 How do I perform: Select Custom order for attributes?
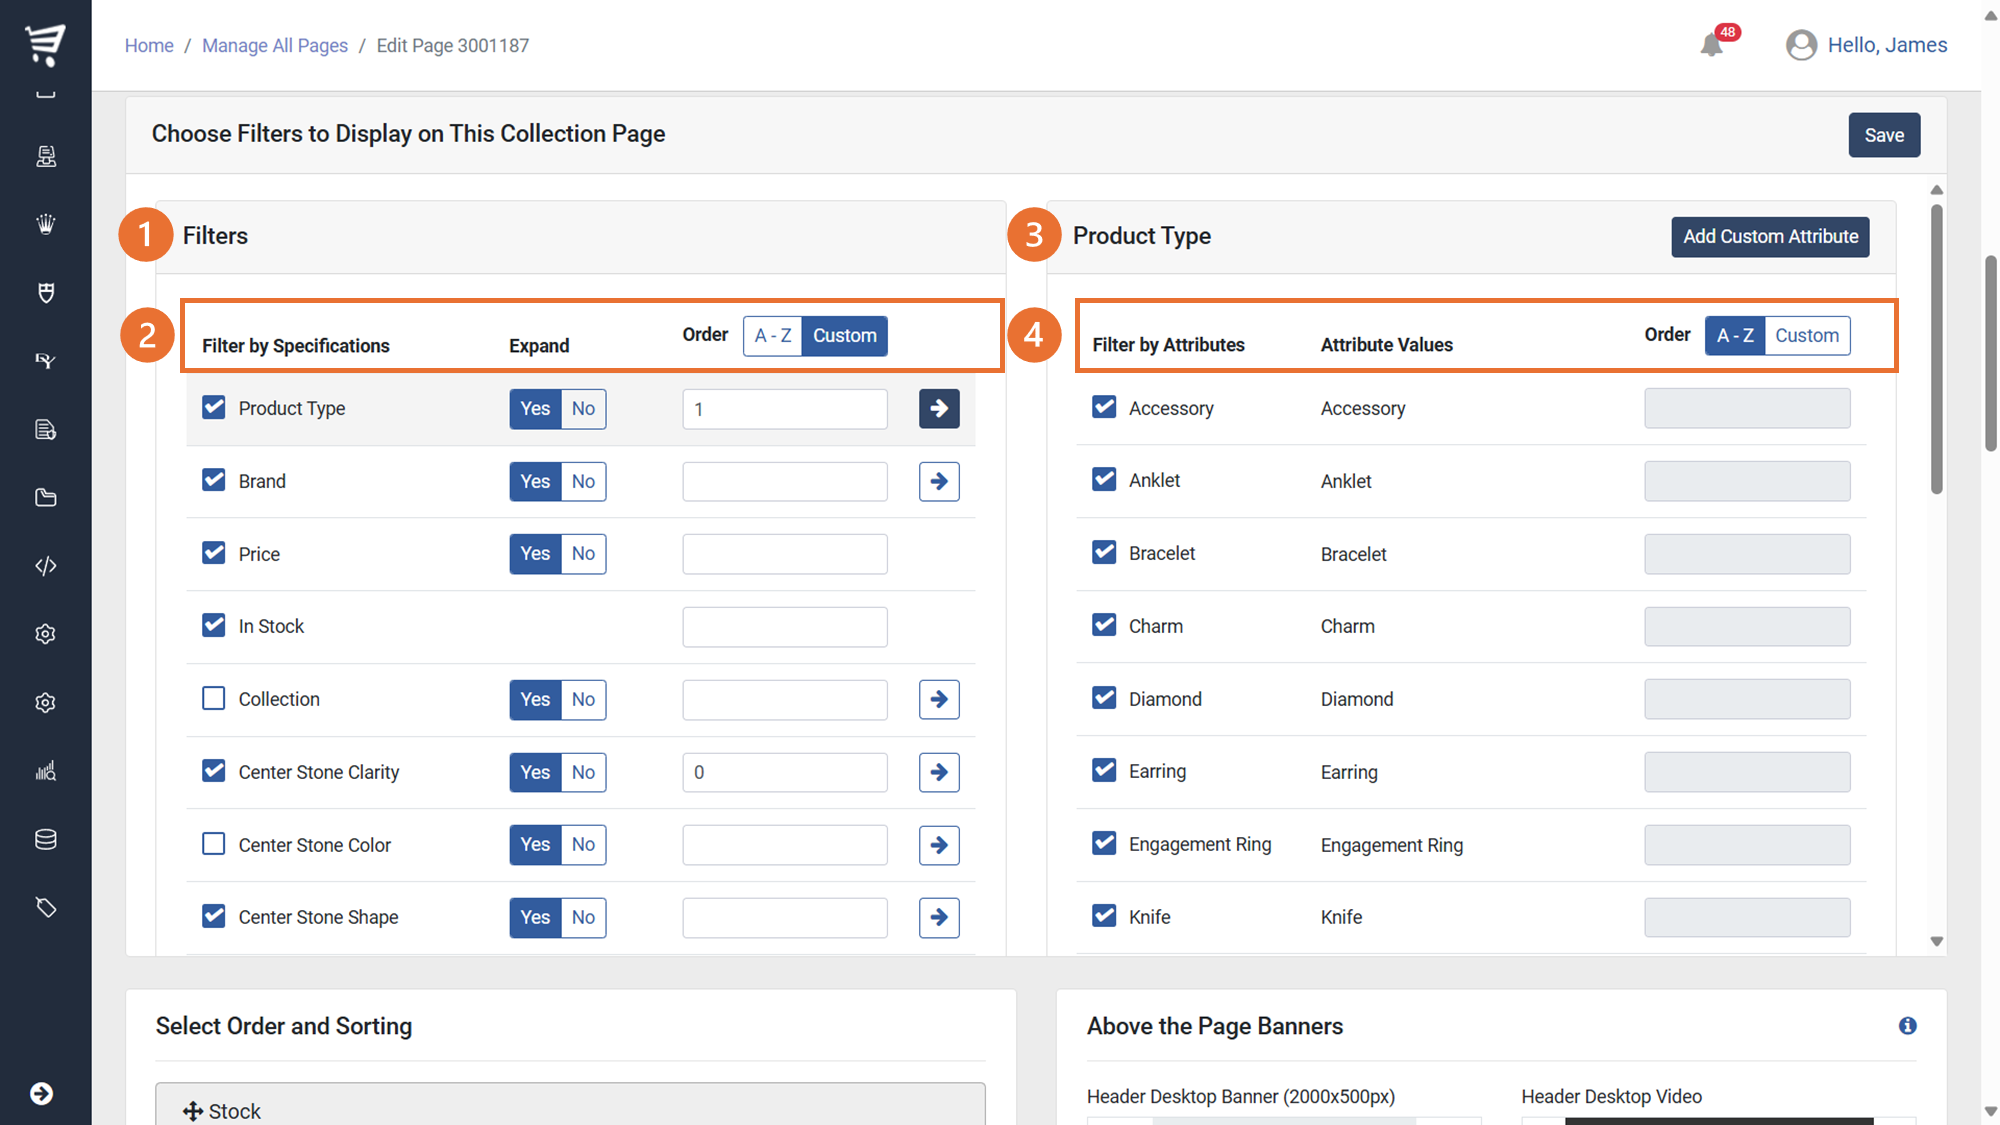pos(1806,336)
